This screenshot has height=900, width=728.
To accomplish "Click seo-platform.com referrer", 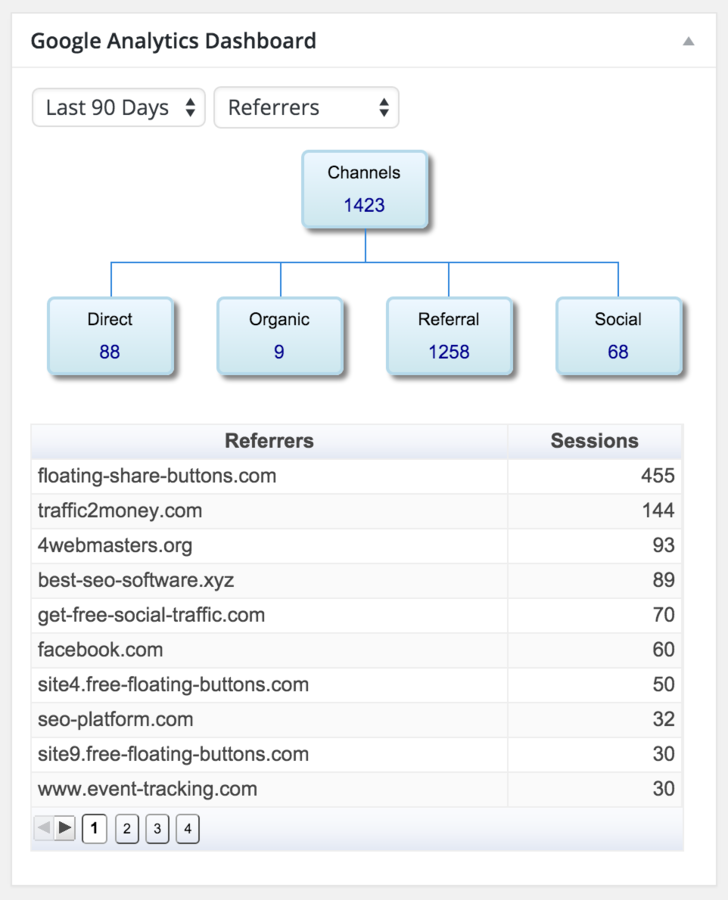I will [115, 720].
